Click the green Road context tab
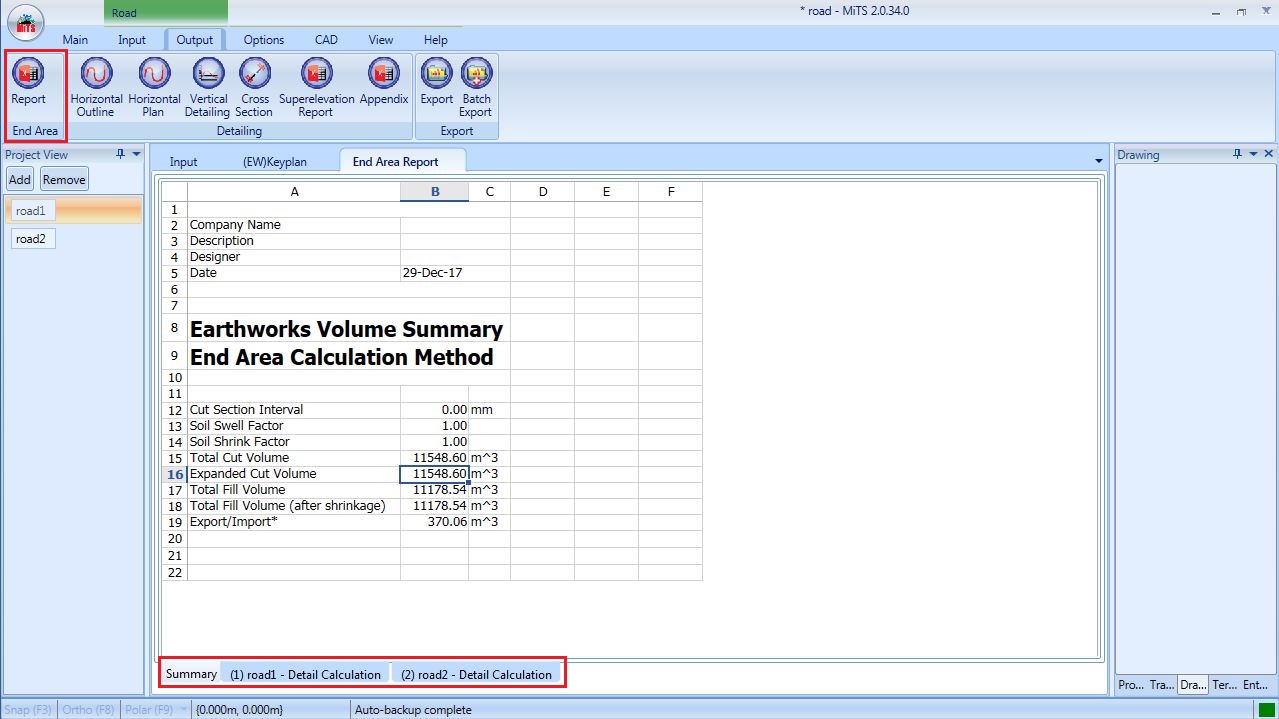This screenshot has height=719, width=1279. point(165,13)
